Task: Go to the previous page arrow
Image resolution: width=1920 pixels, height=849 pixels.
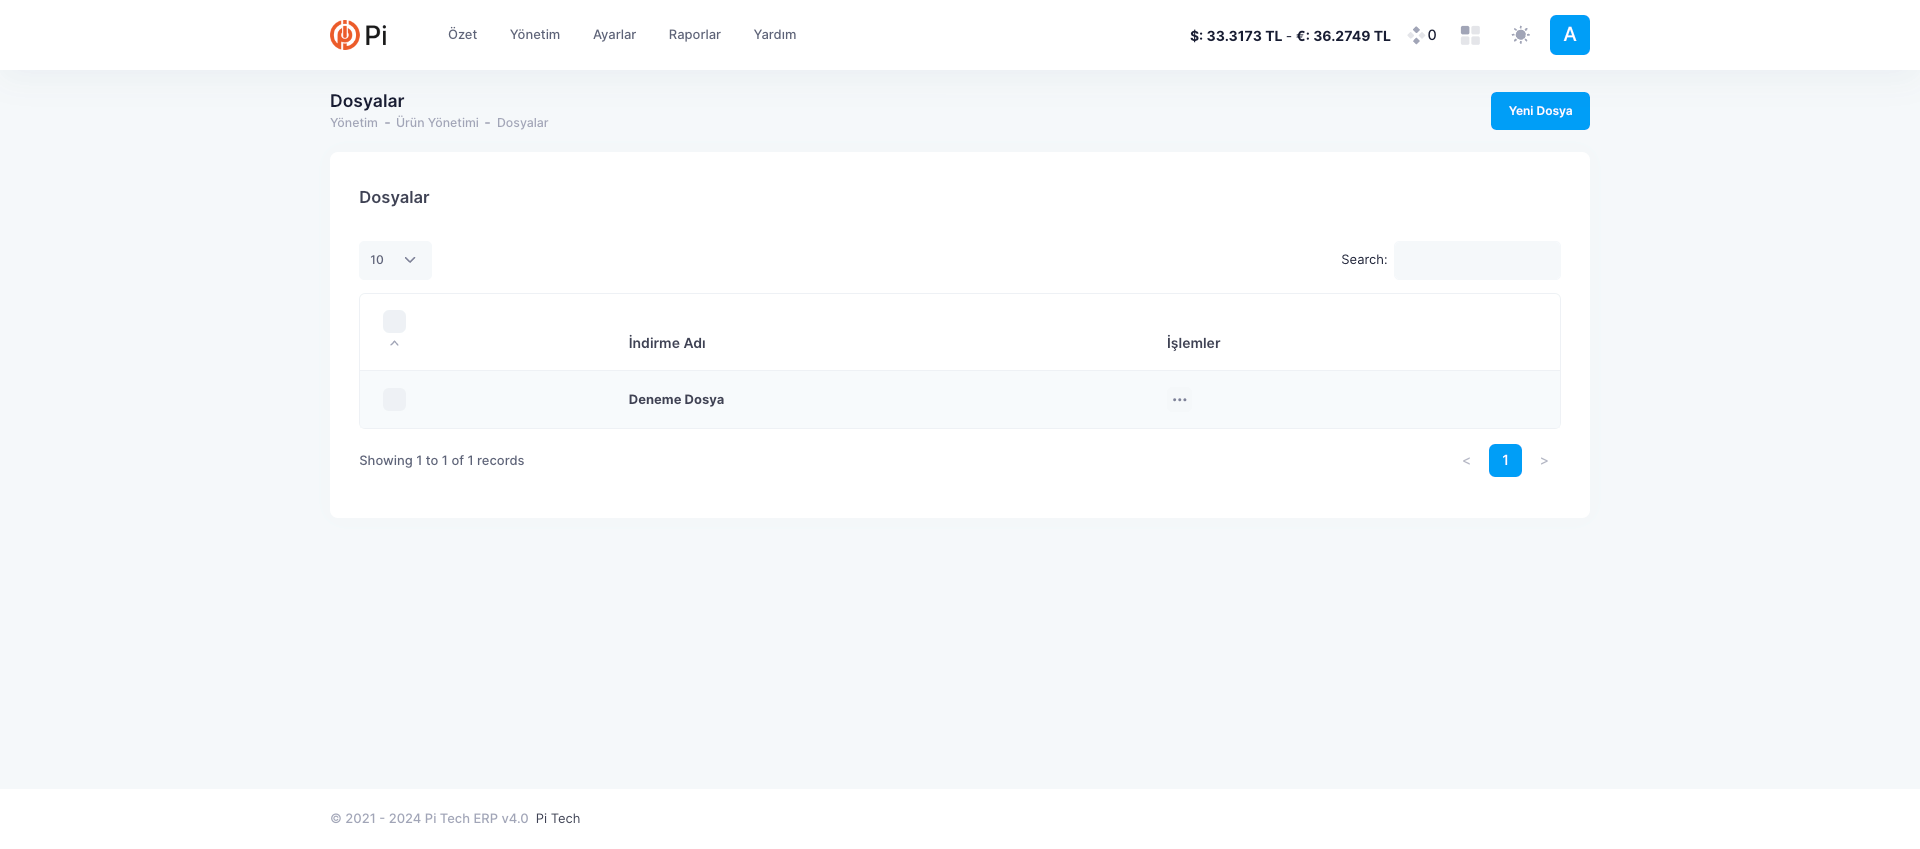Action: click(1466, 461)
